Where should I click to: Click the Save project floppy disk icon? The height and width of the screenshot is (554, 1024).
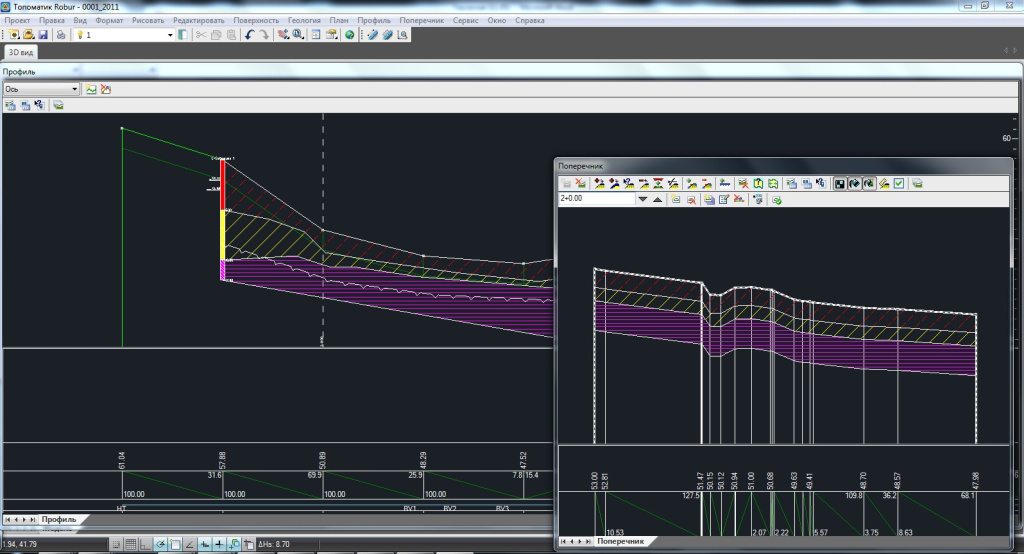[x=43, y=35]
